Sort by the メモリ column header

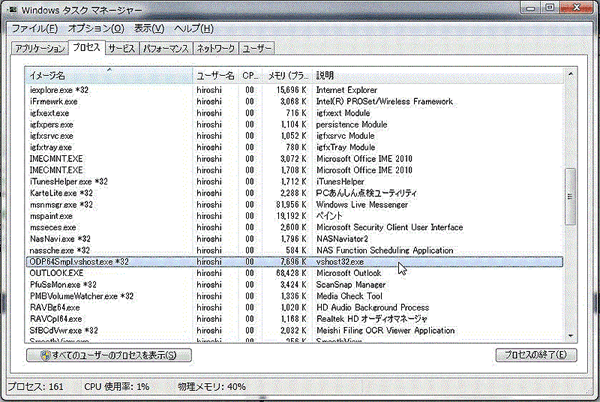click(x=287, y=76)
